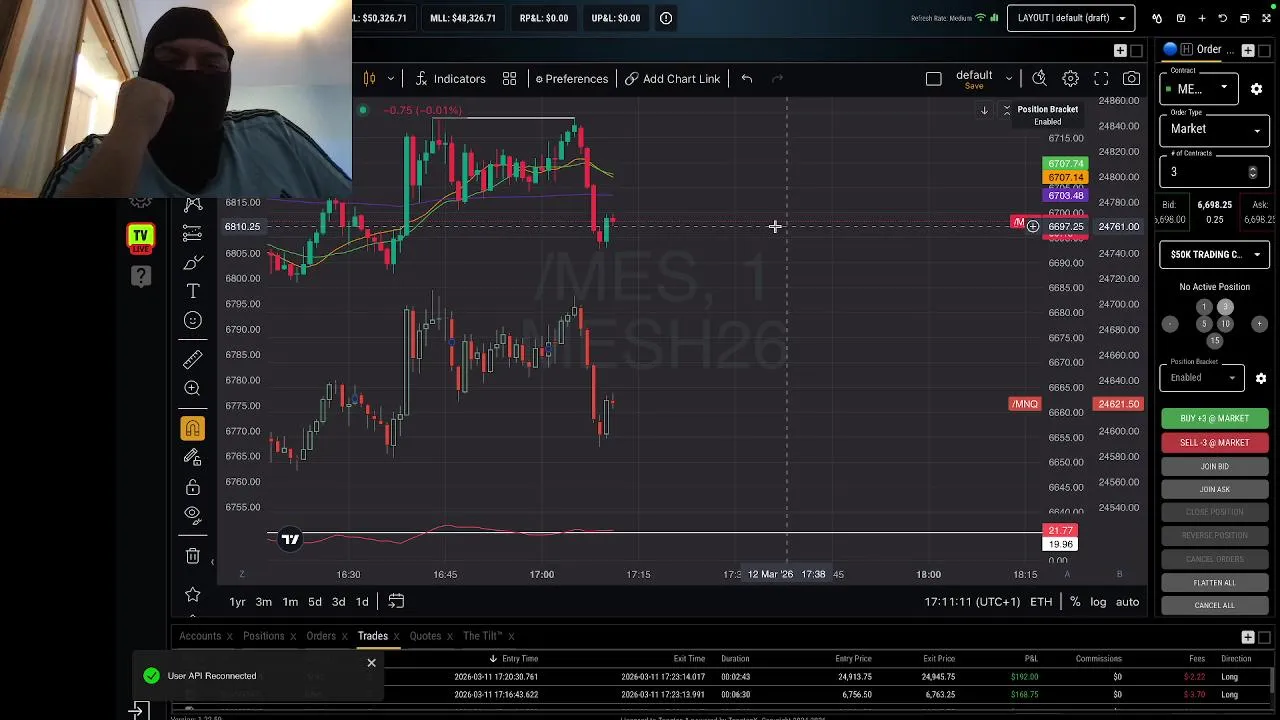Expand the default chart template dropdown
Viewport: 1280px width, 720px height.
pos(1008,78)
